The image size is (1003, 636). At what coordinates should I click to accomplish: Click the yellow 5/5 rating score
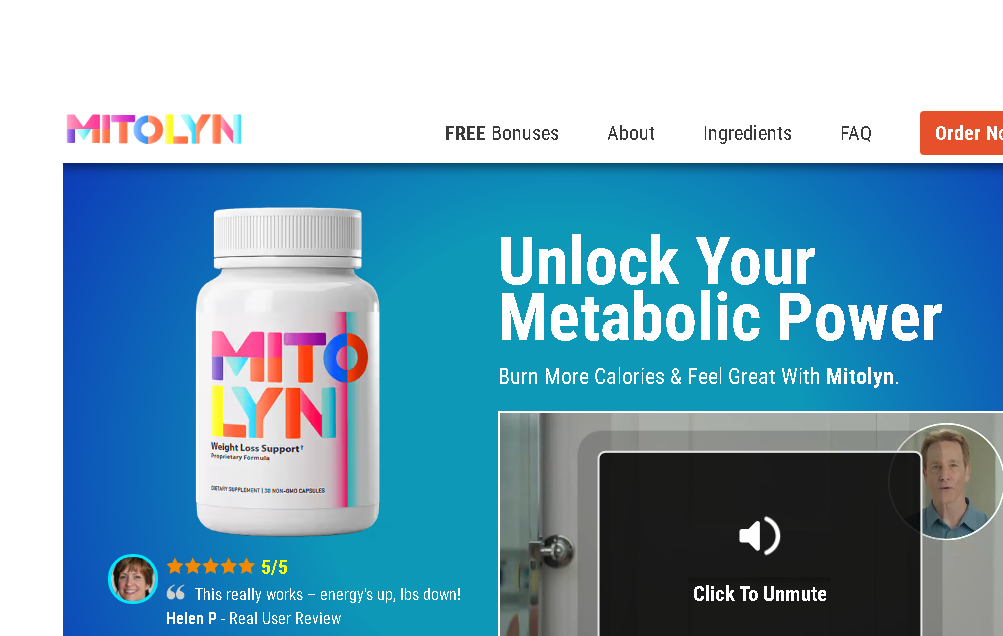tap(274, 567)
